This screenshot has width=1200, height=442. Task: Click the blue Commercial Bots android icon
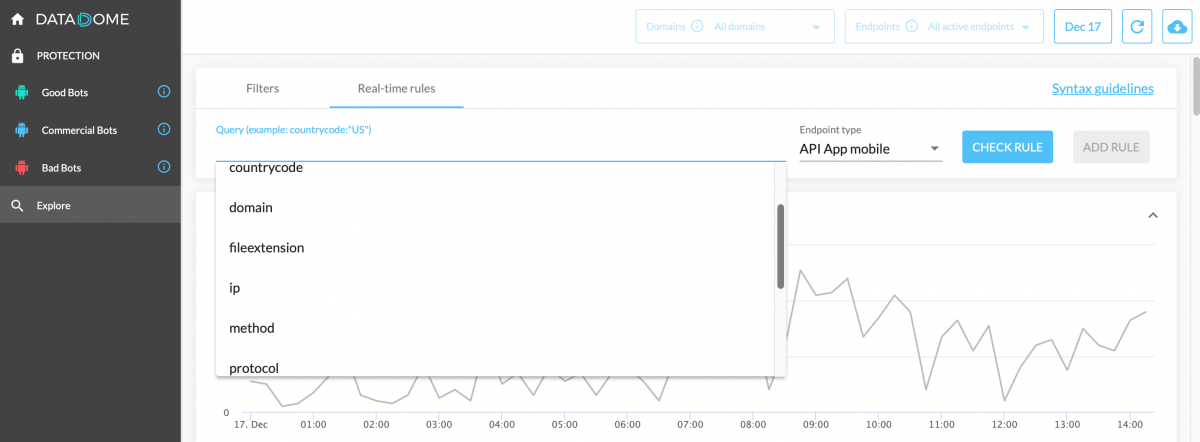(x=20, y=130)
